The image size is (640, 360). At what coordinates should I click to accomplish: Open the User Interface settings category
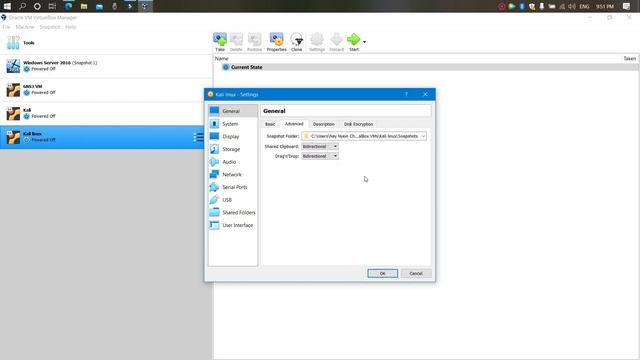coord(233,225)
